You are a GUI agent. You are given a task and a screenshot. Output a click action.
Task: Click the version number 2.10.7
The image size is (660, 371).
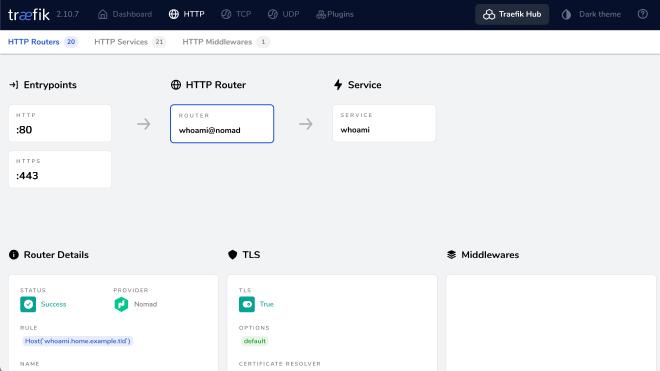67,14
